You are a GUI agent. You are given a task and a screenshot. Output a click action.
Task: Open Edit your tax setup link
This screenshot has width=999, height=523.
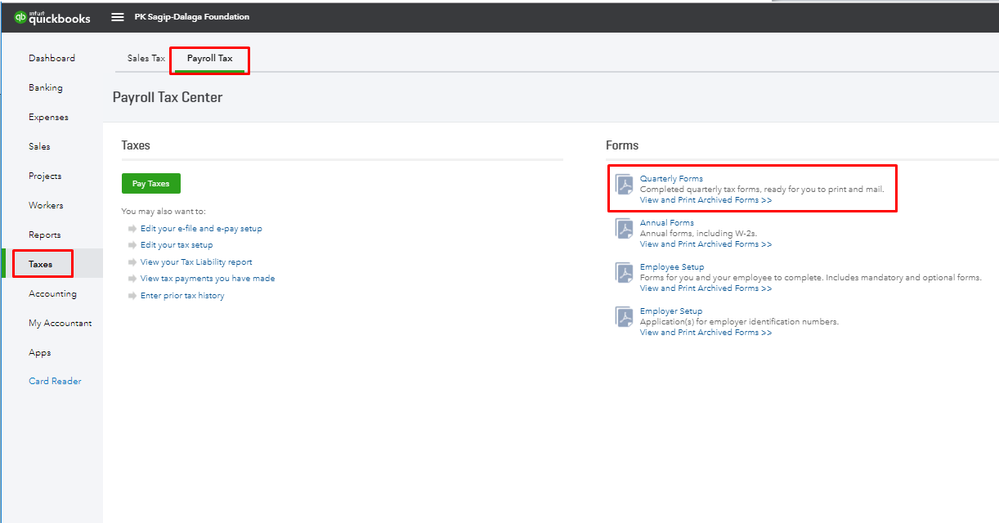click(176, 245)
